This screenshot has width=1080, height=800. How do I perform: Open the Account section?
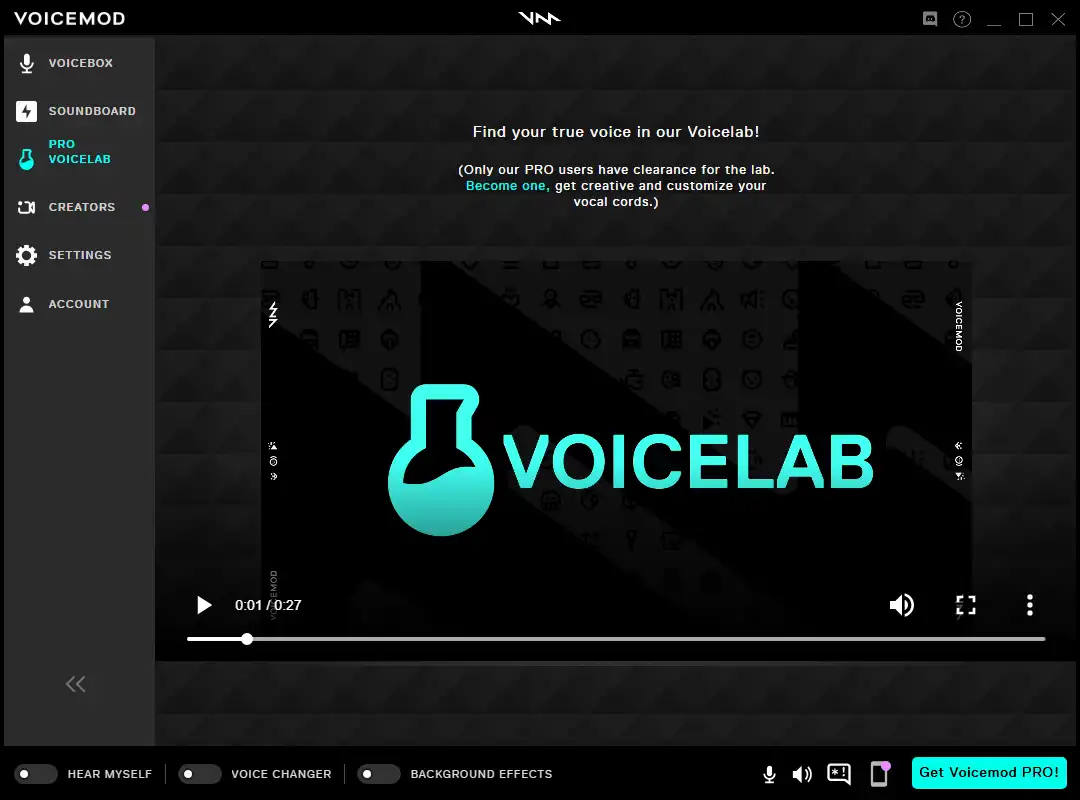pyautogui.click(x=79, y=304)
